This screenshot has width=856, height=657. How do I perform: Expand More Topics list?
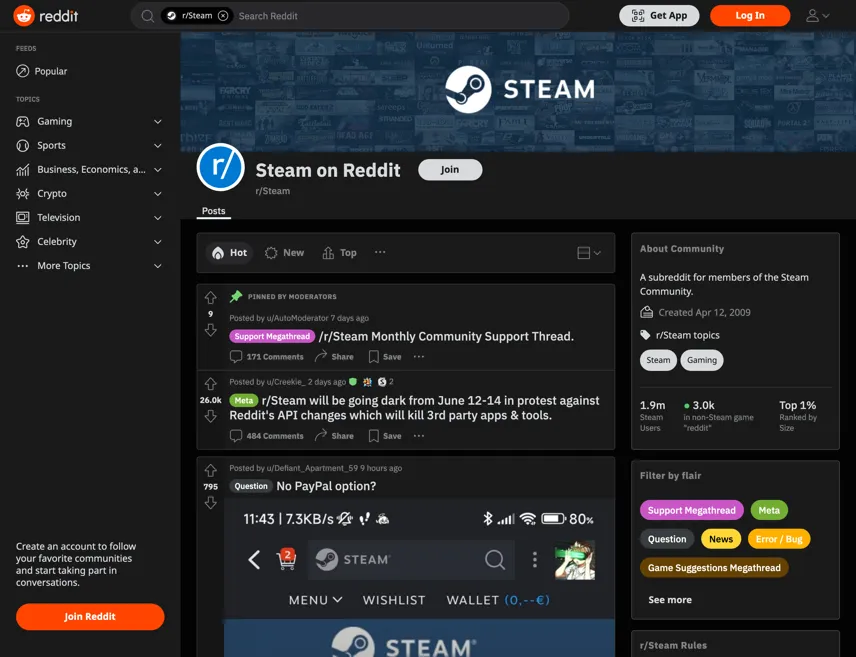[x=158, y=265]
